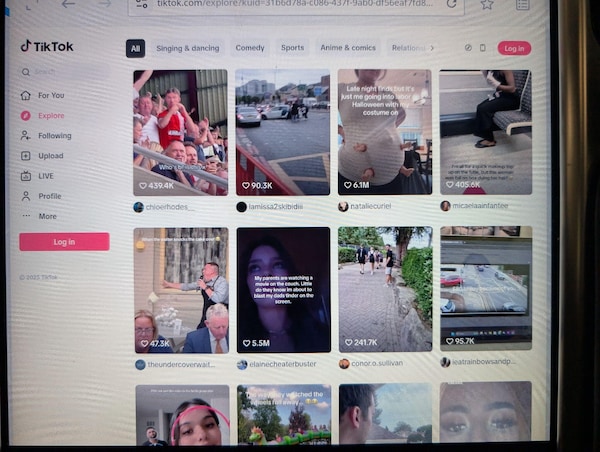Expand the More menu in sidebar
The image size is (600, 452).
[47, 216]
